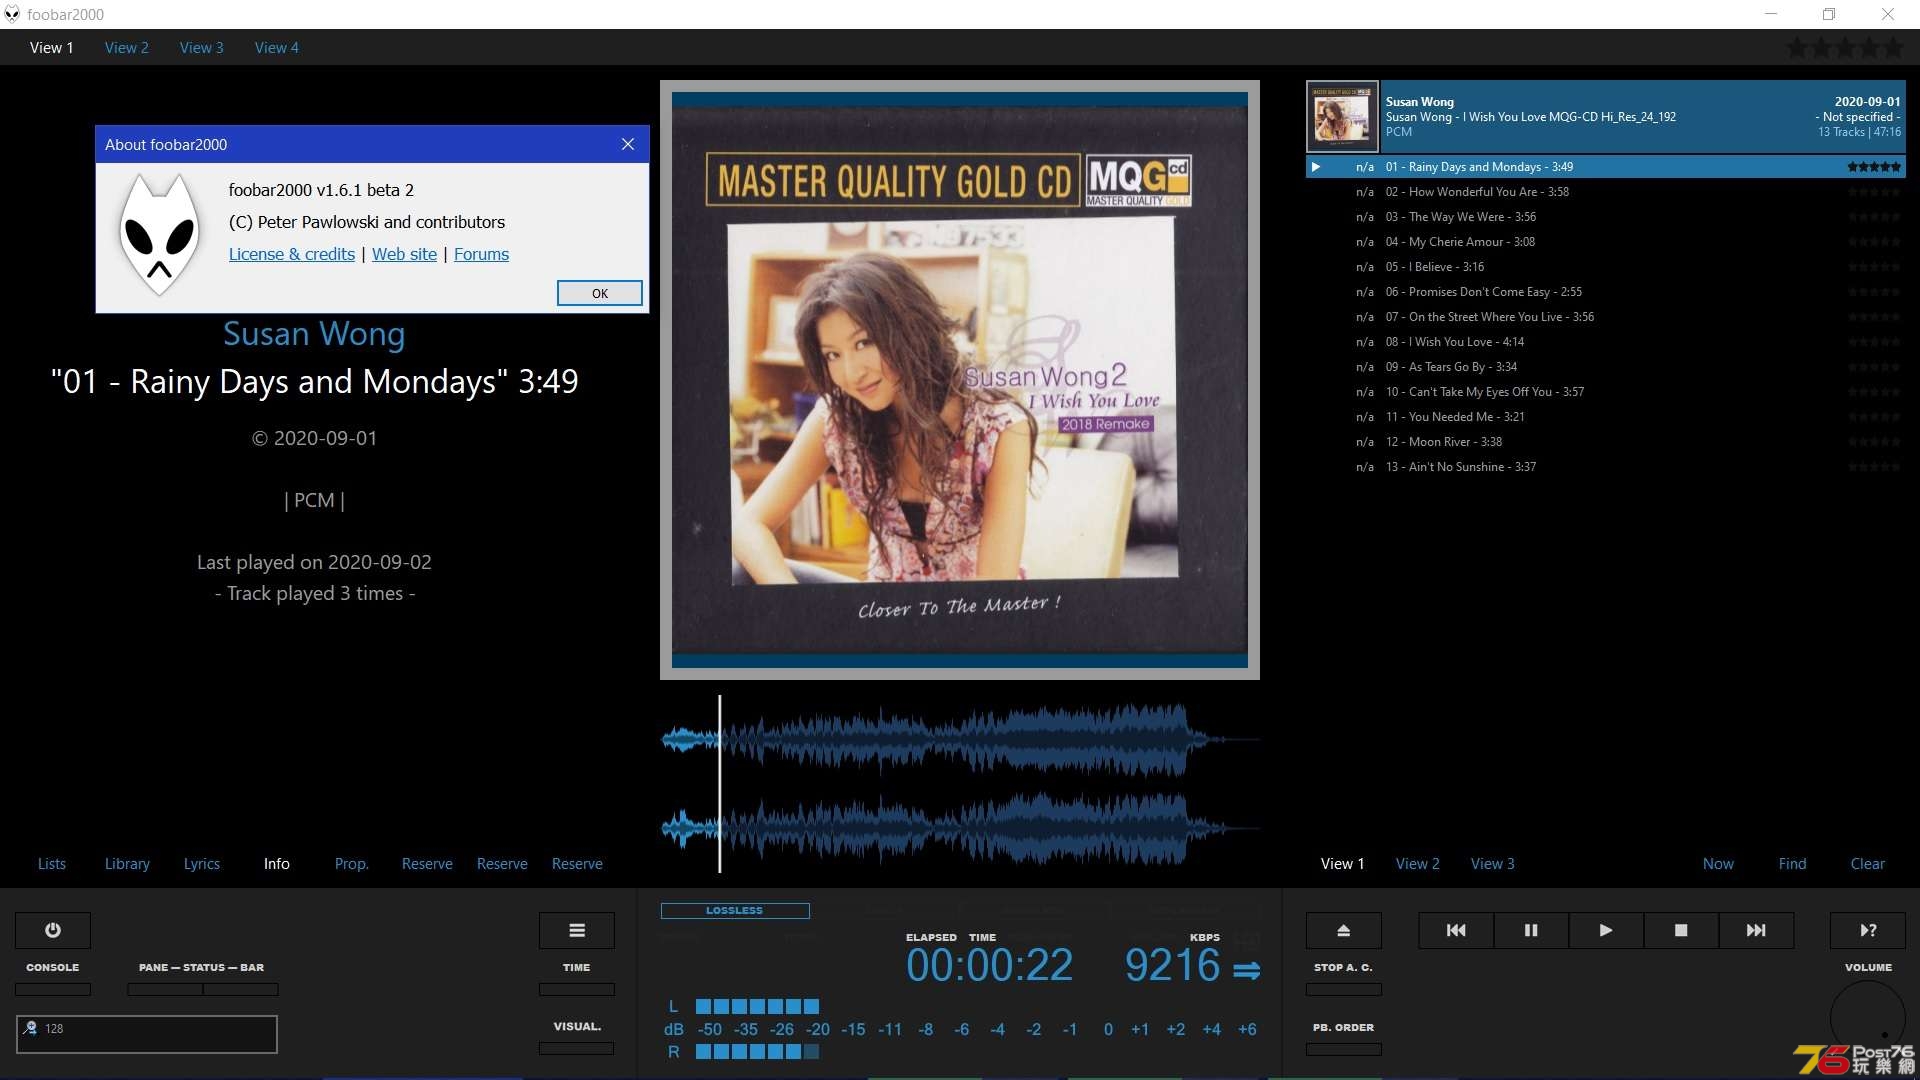Click Now in the playlist panel footer
The width and height of the screenshot is (1920, 1080).
coord(1718,863)
